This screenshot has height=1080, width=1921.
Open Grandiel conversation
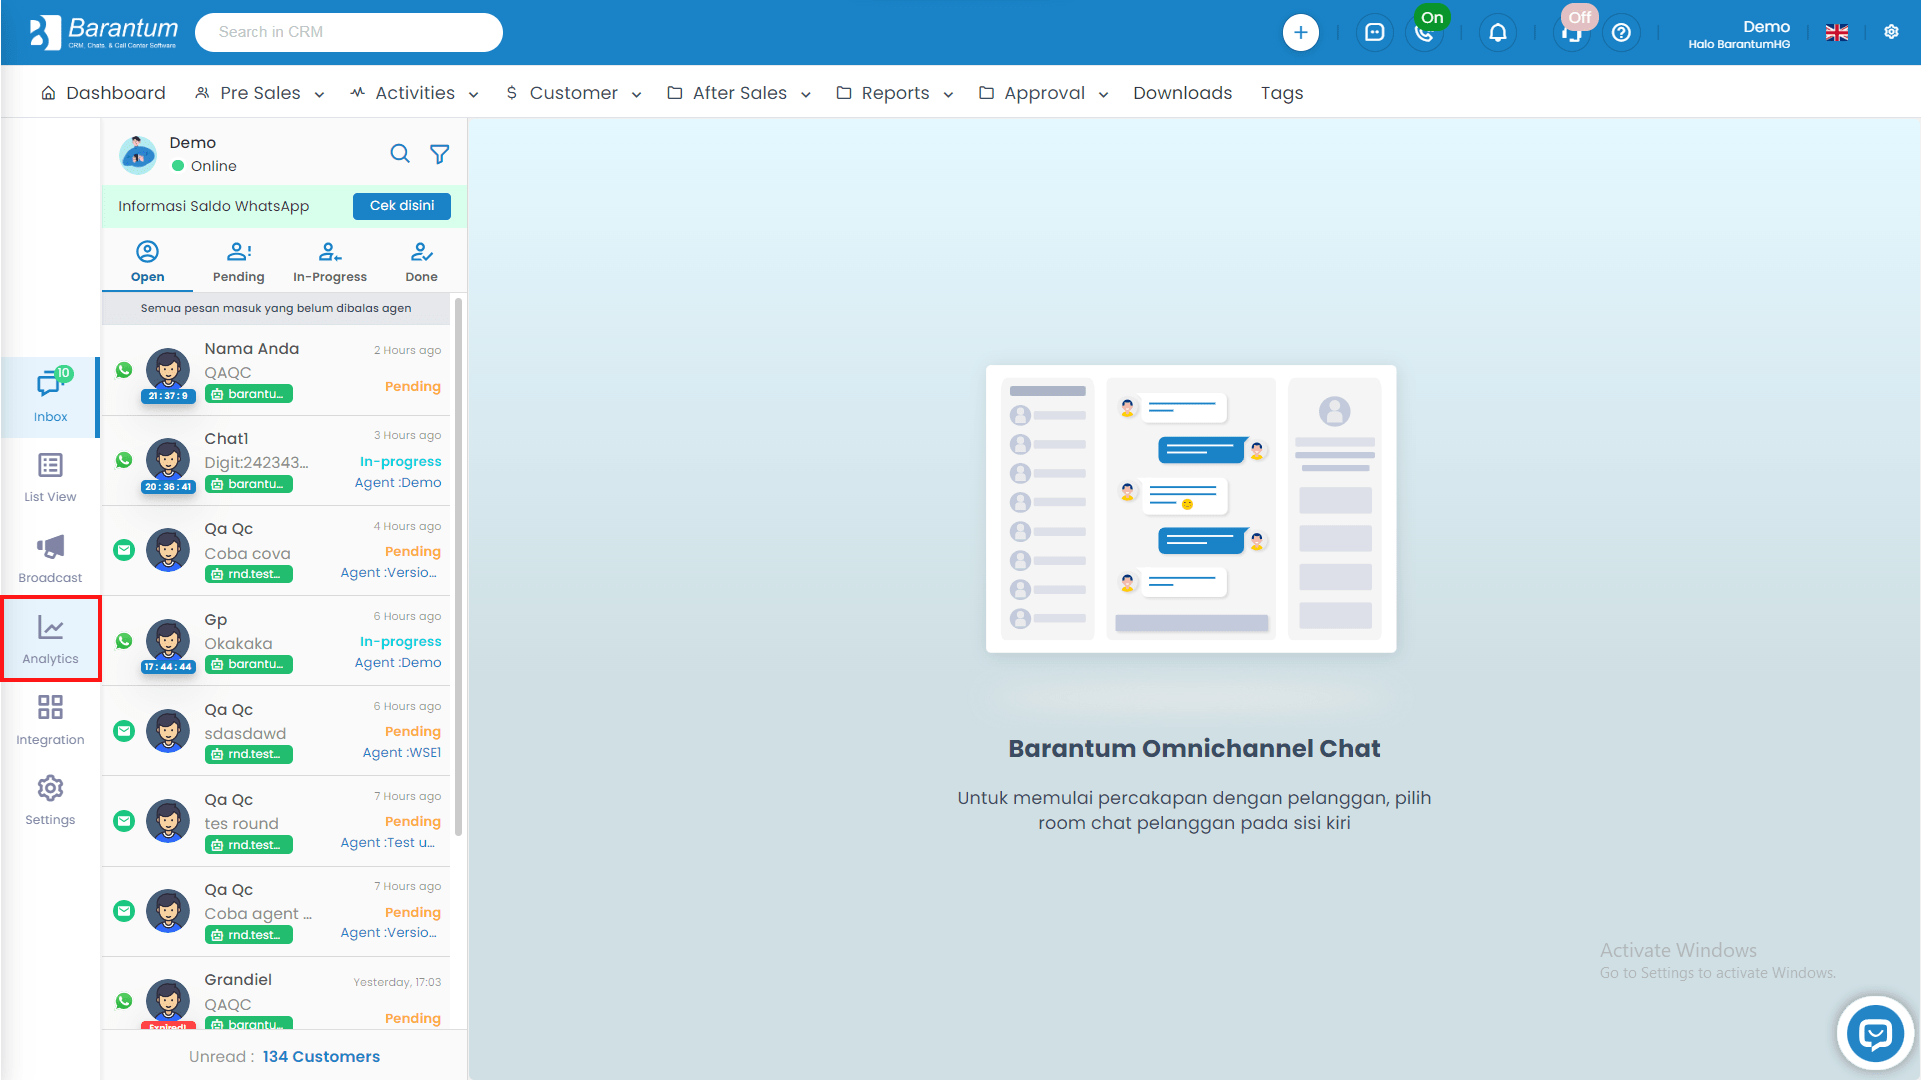277,994
